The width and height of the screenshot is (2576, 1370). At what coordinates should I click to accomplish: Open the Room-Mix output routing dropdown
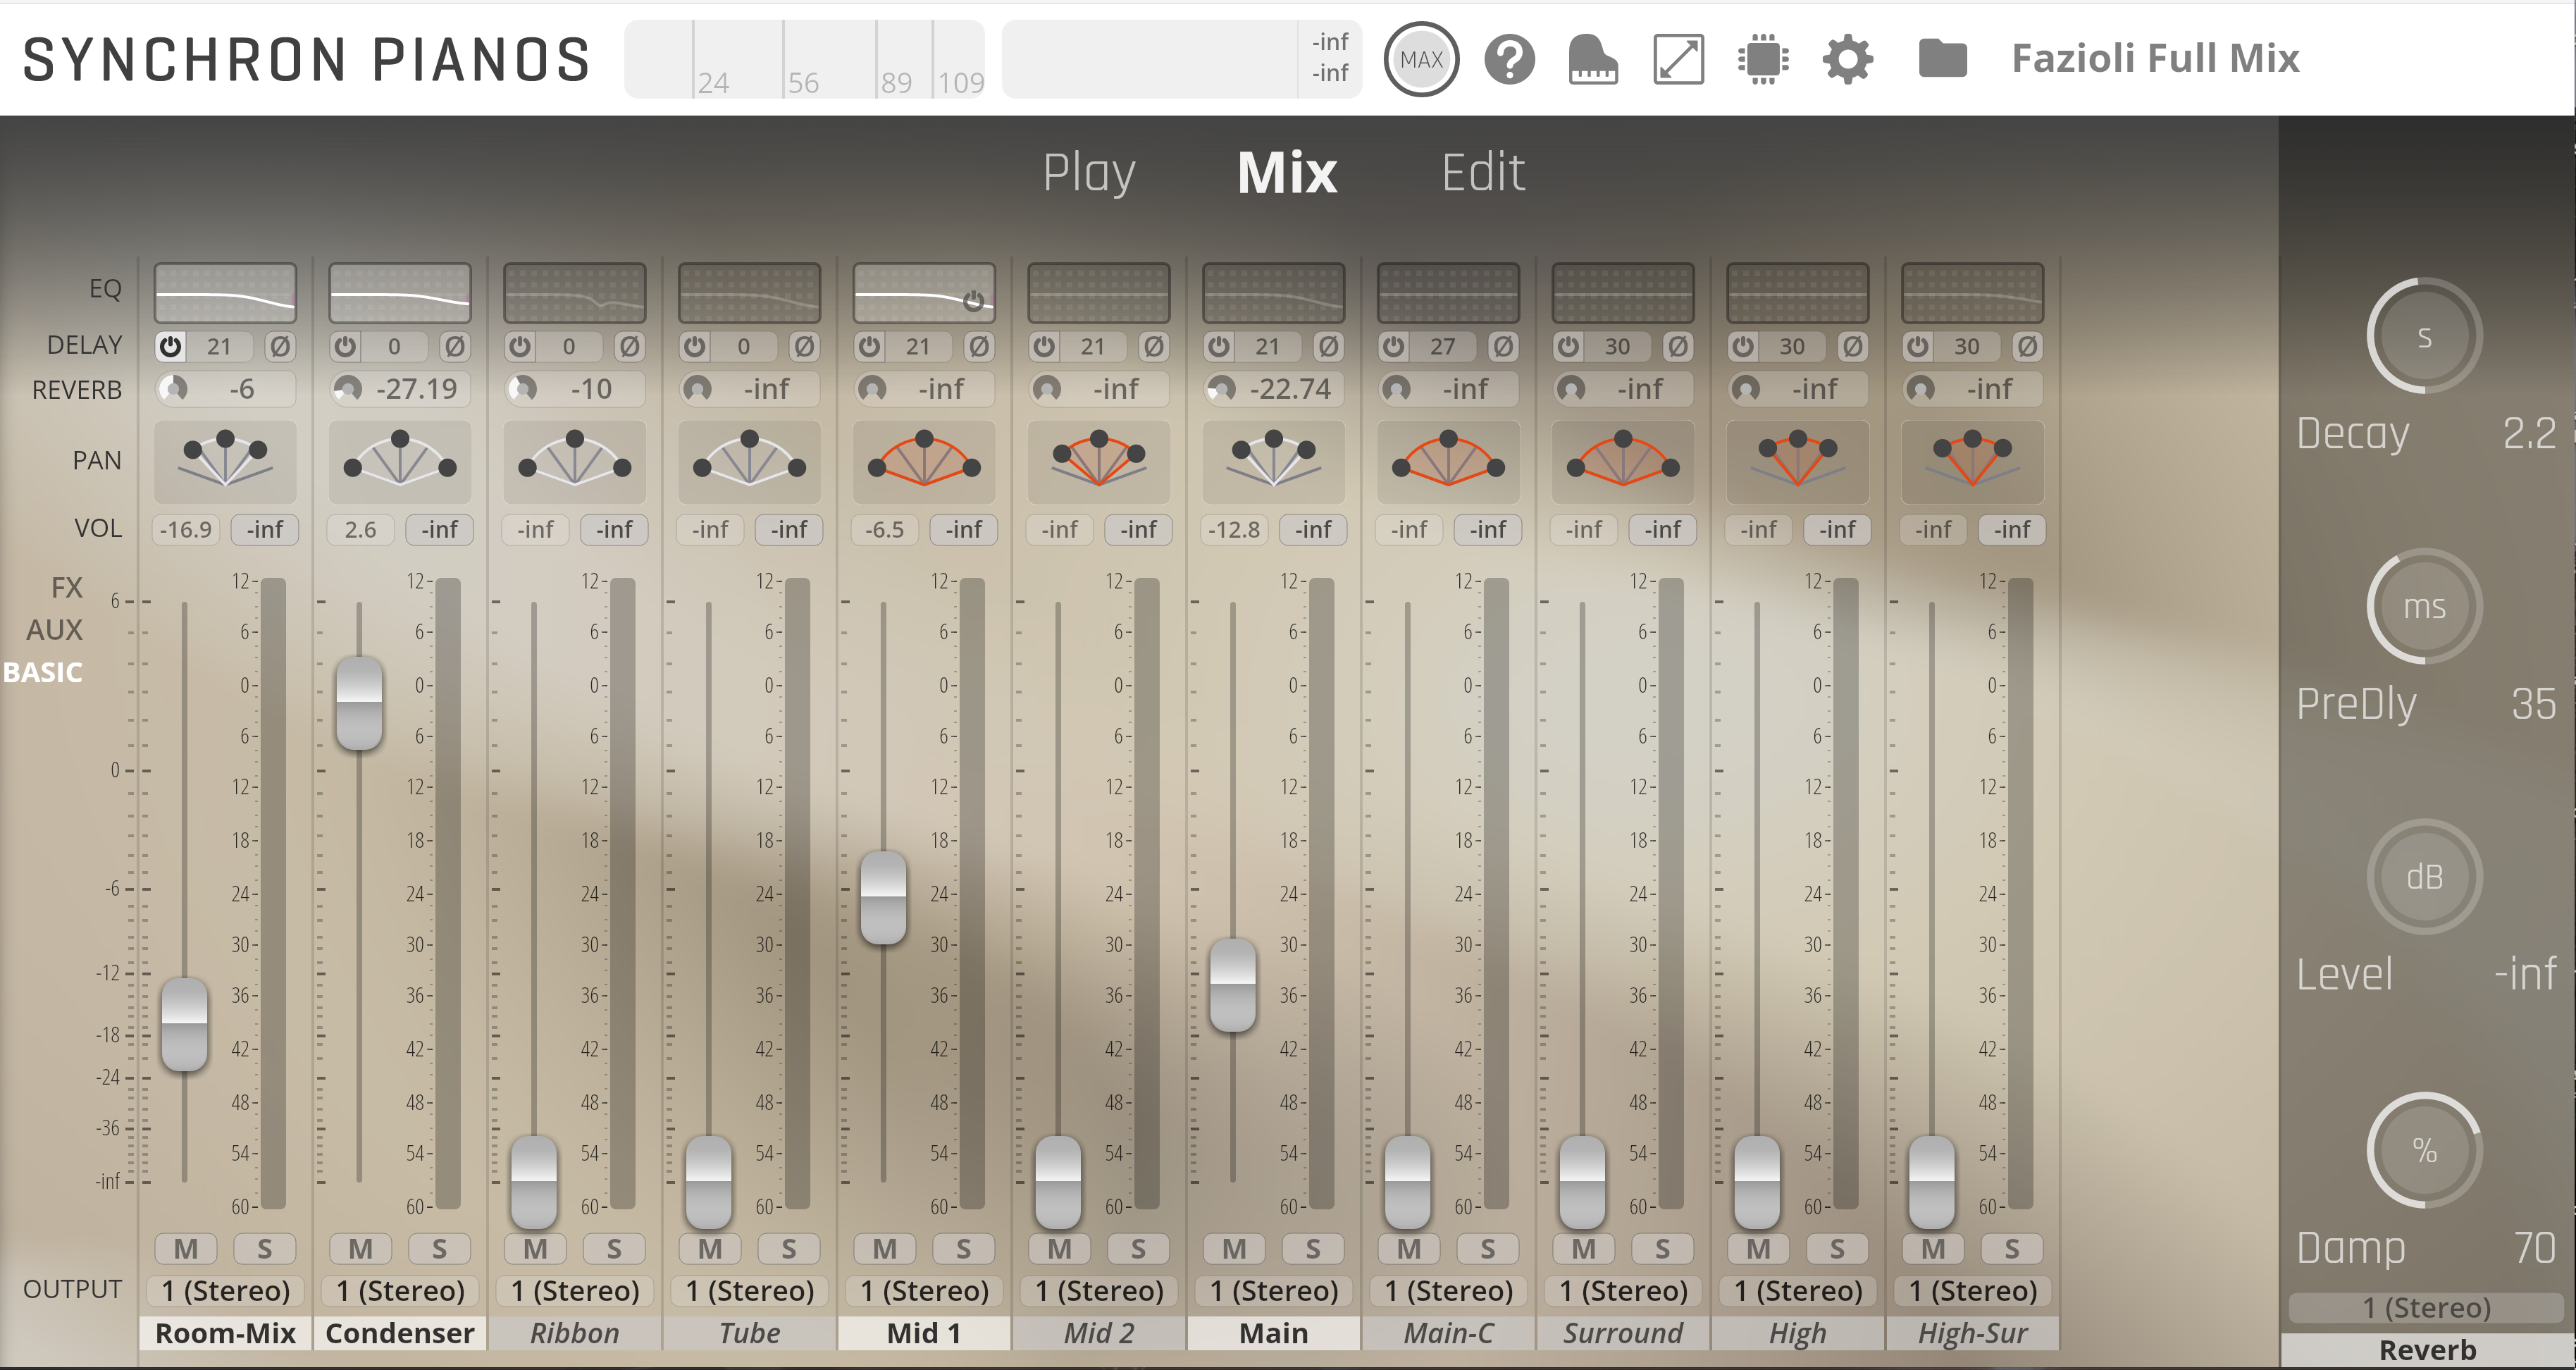[225, 1291]
